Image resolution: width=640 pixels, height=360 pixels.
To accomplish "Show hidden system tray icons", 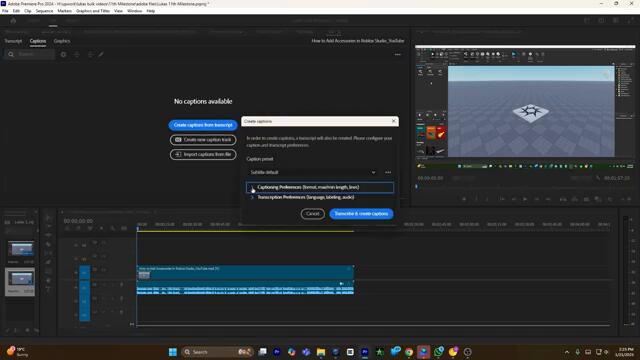I will (x=567, y=352).
